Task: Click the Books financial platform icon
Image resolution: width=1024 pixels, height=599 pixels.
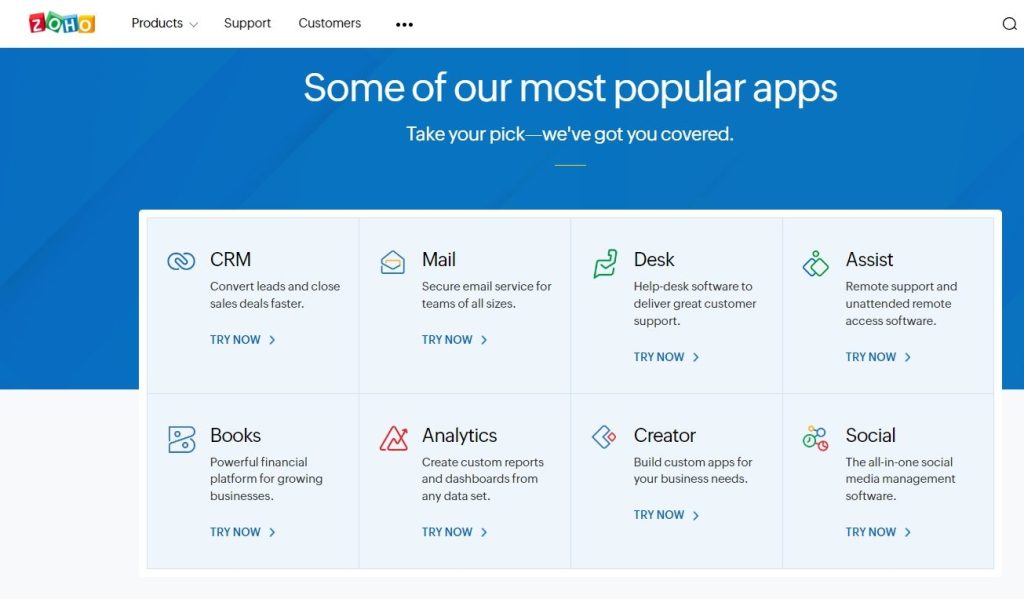Action: (181, 436)
